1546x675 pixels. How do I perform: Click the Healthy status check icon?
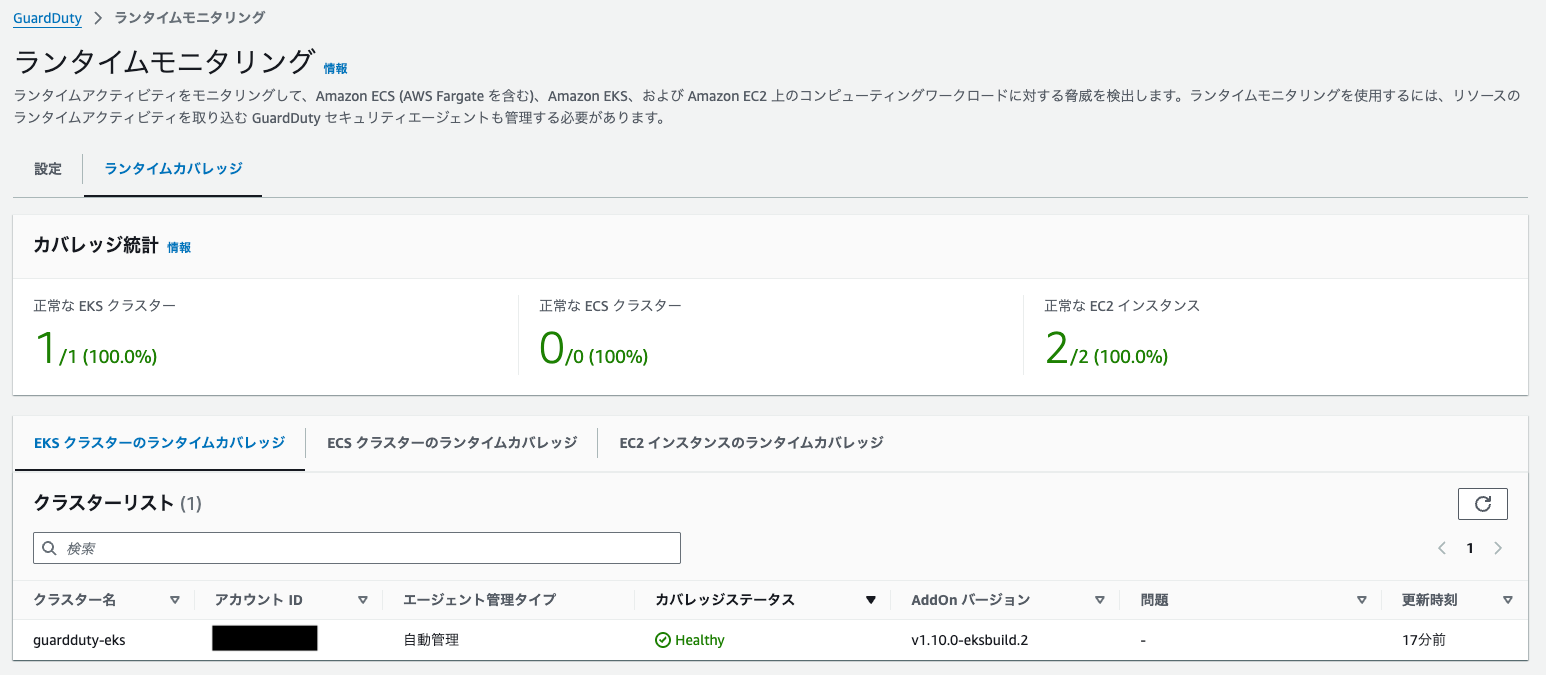663,640
